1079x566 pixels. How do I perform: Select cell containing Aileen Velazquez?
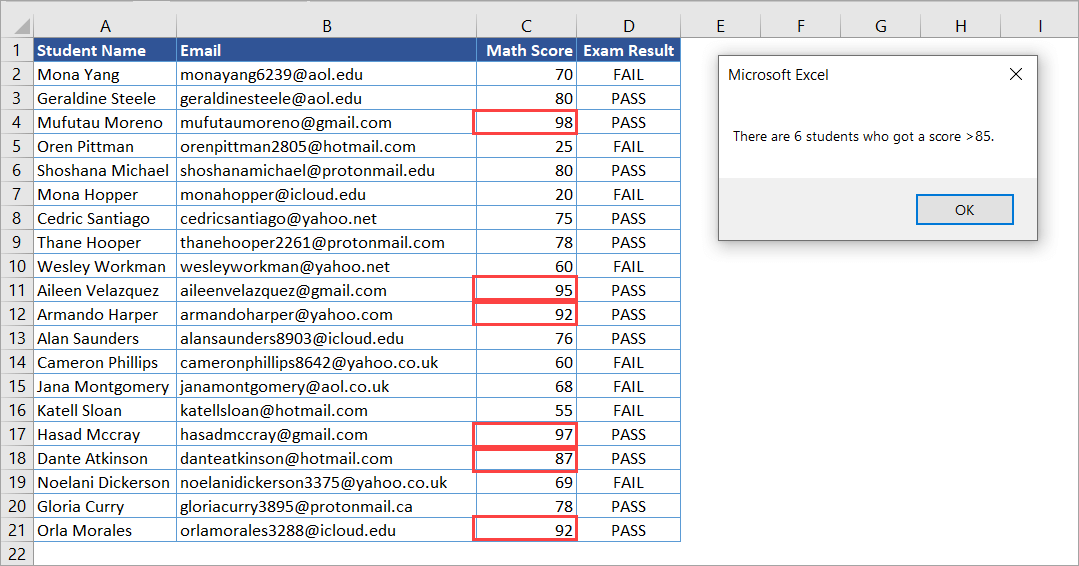pos(105,290)
